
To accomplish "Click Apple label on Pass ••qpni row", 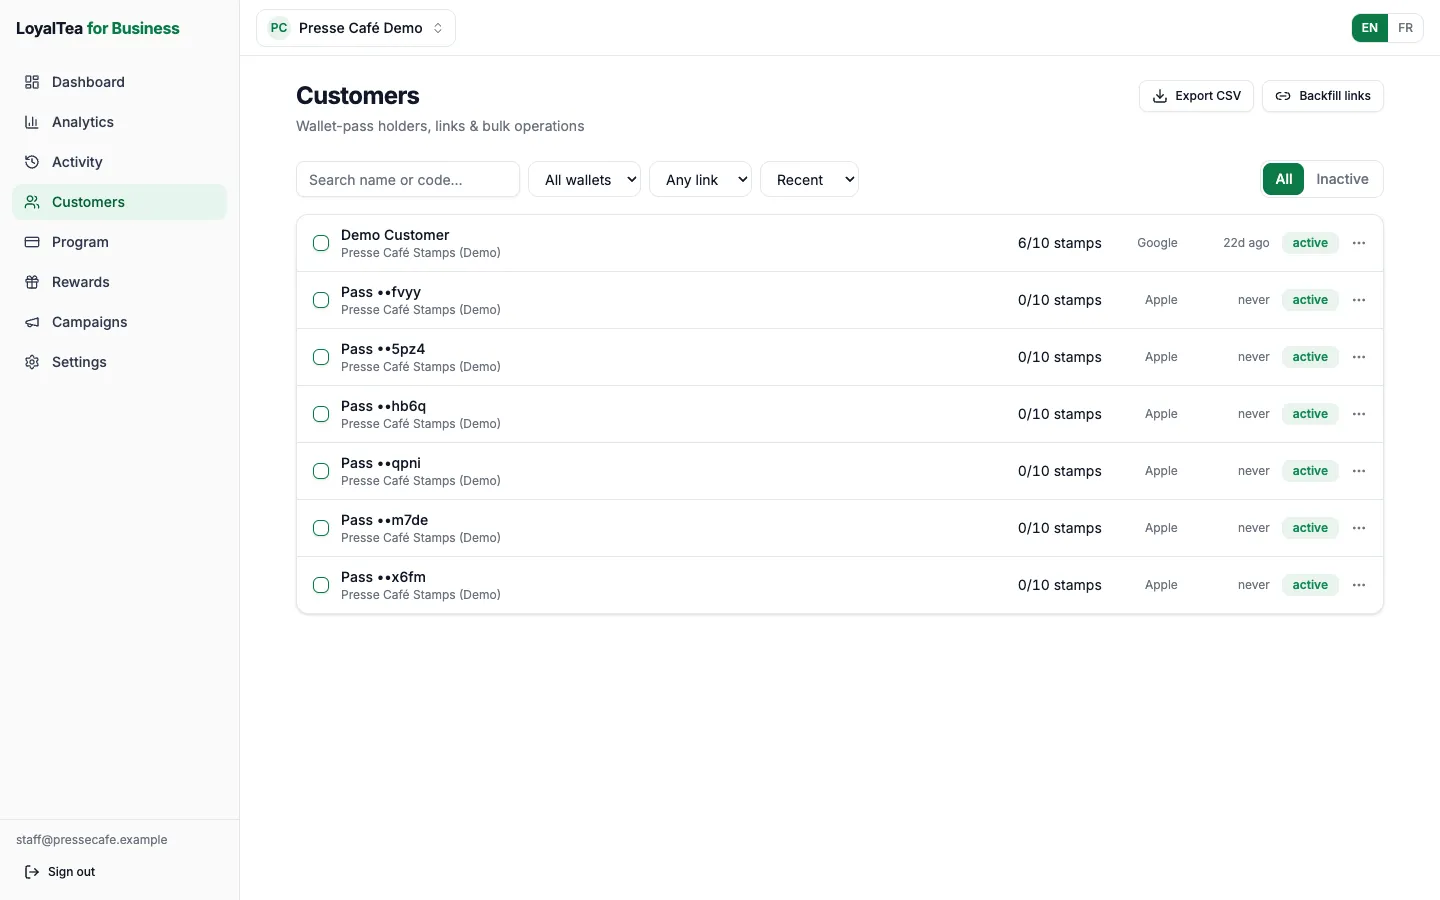I will [x=1161, y=471].
